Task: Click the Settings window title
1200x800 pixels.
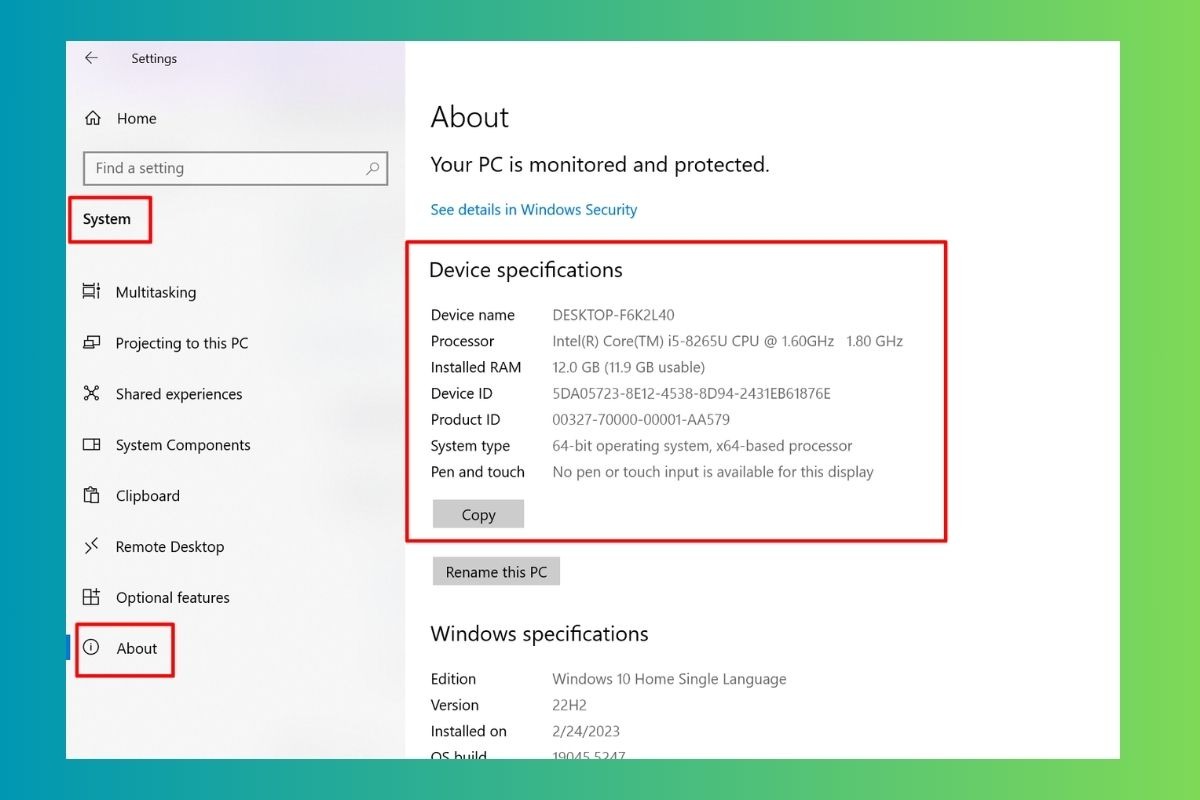Action: [154, 59]
